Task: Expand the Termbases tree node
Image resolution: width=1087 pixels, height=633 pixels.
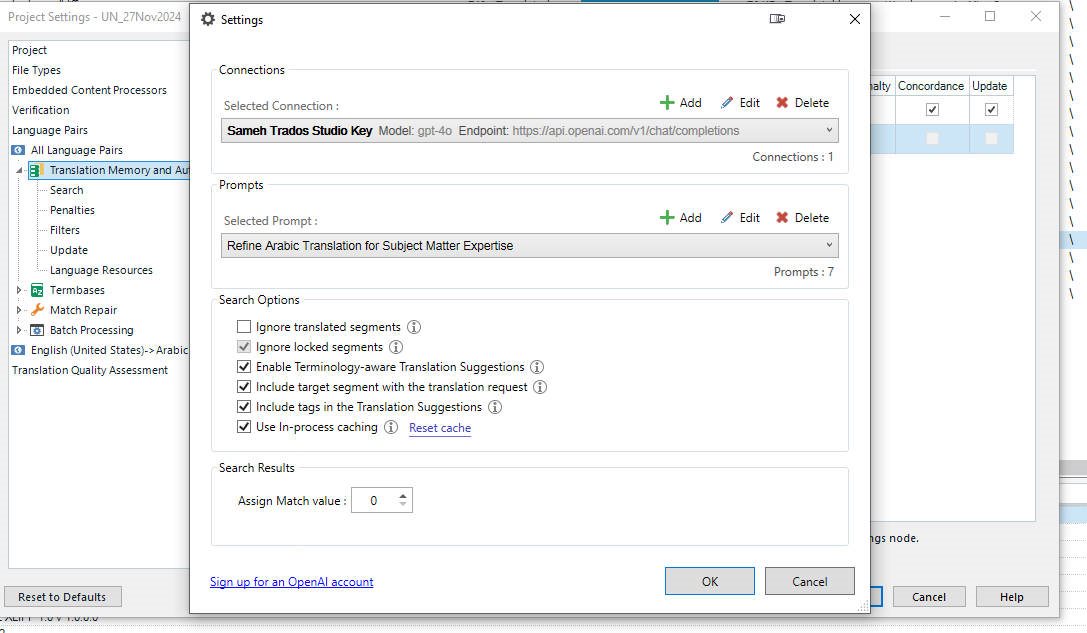Action: click(17, 290)
